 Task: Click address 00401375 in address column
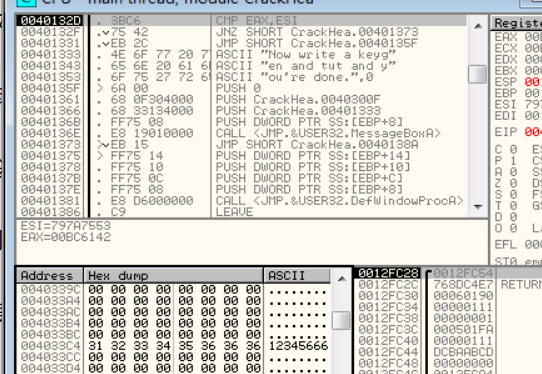[50, 156]
